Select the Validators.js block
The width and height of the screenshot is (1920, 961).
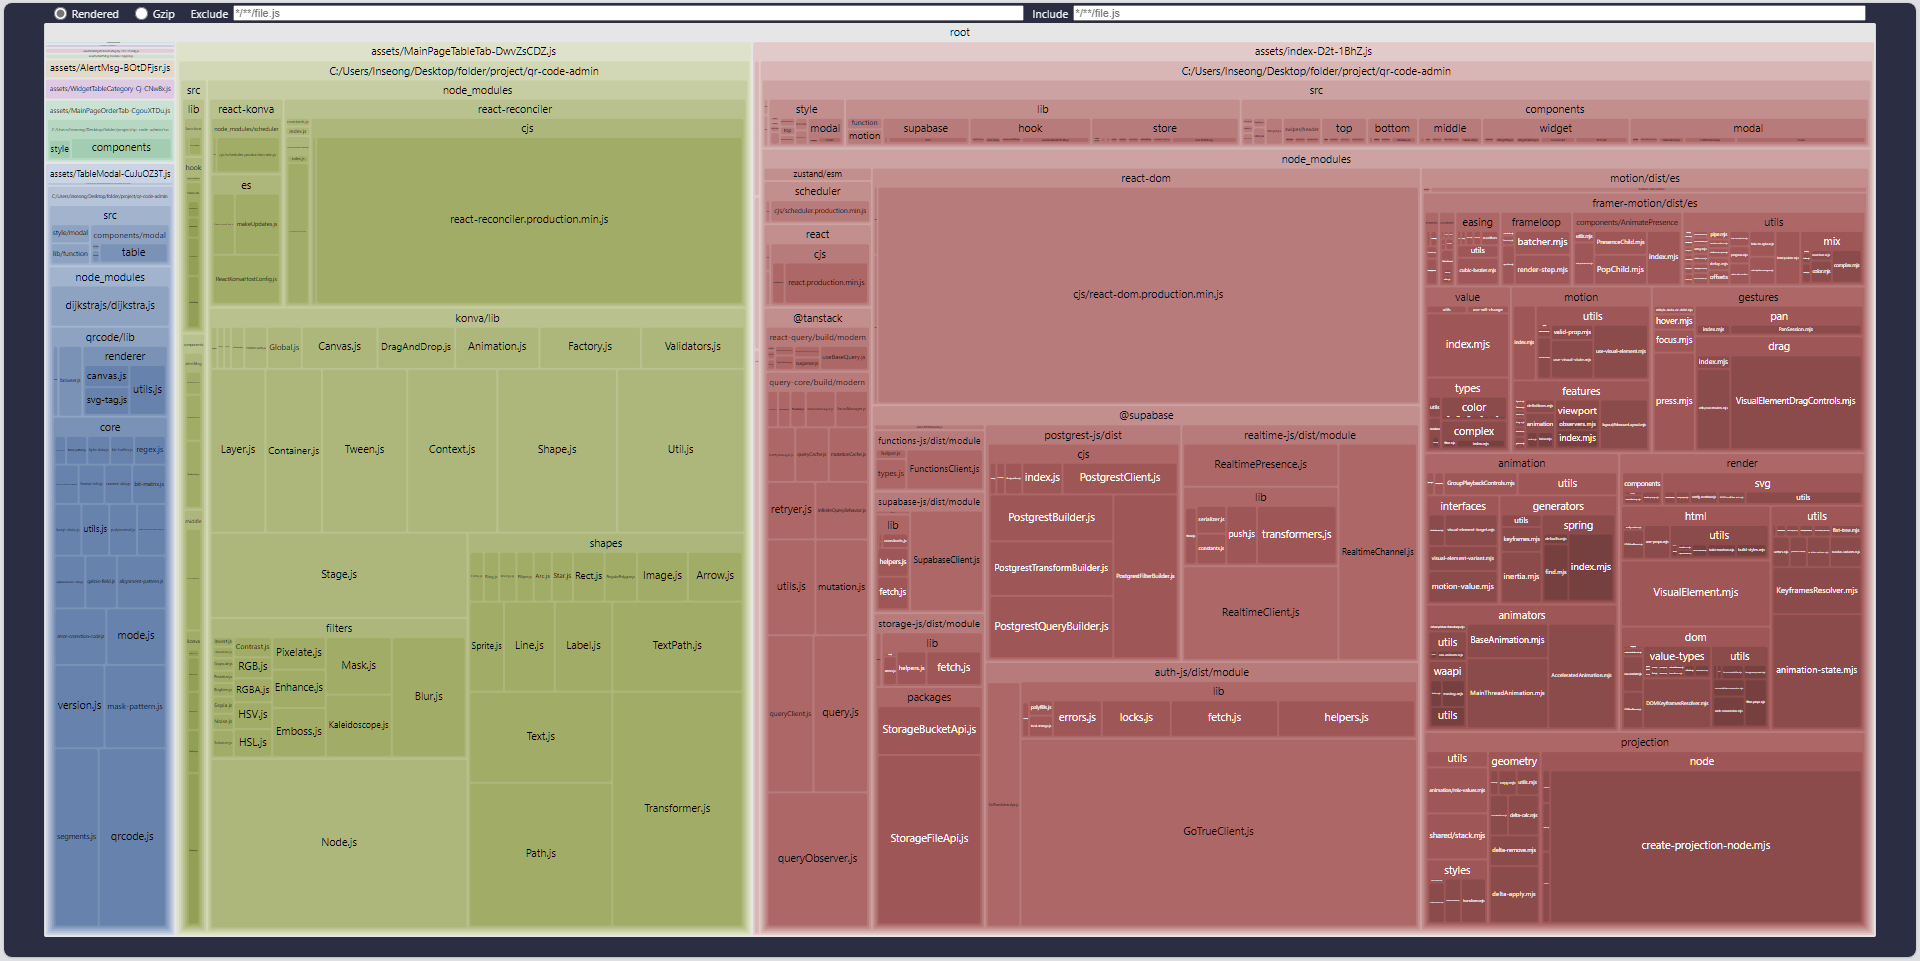(692, 347)
